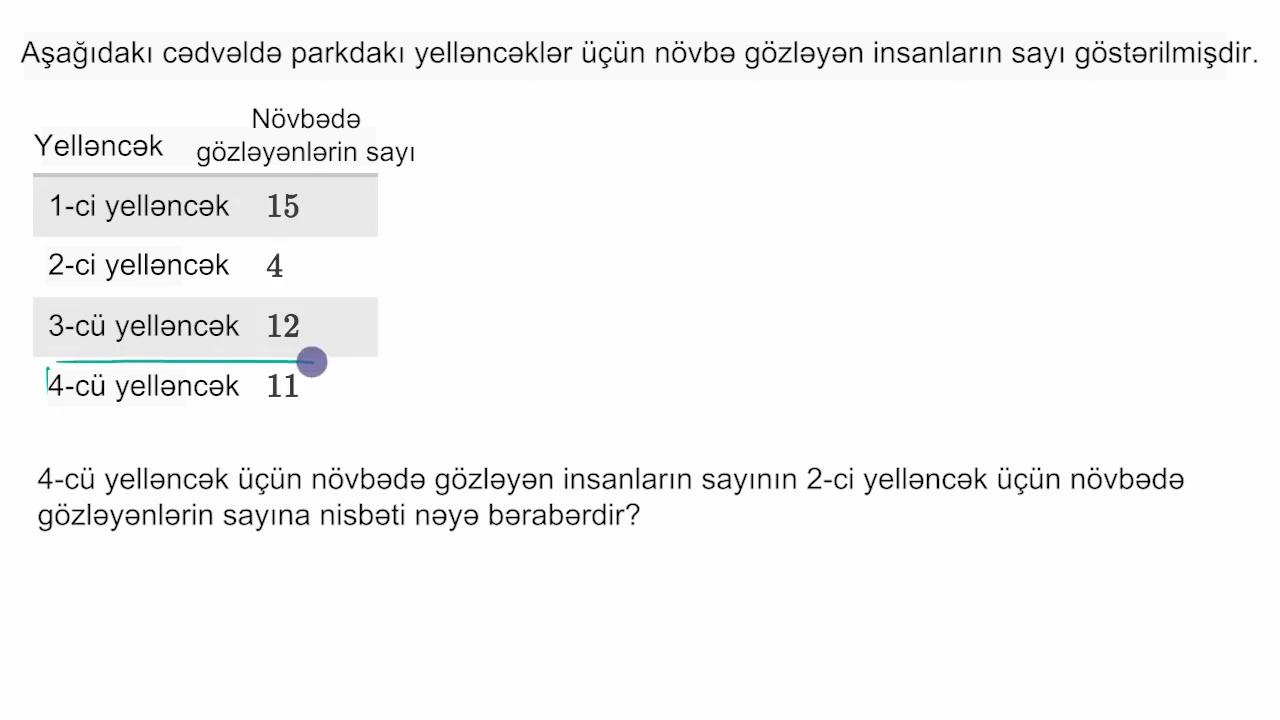Screen dimensions: 1280x720
Task: Click the number 15 in the table
Action: 283,206
